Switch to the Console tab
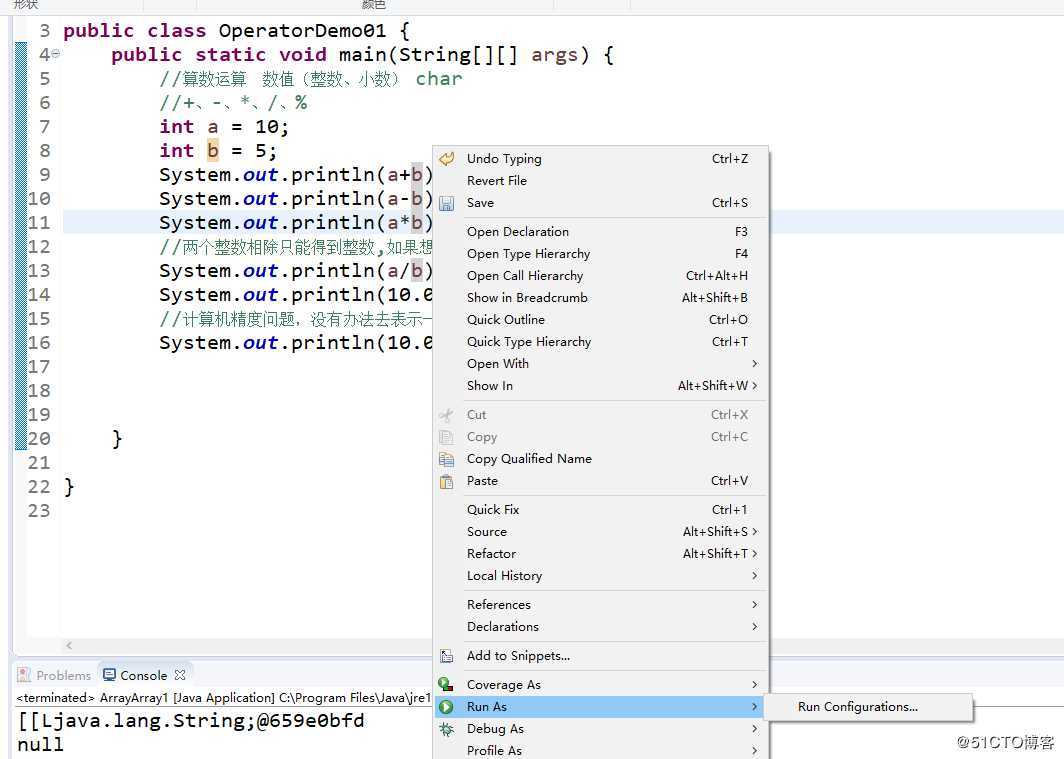 [x=144, y=675]
